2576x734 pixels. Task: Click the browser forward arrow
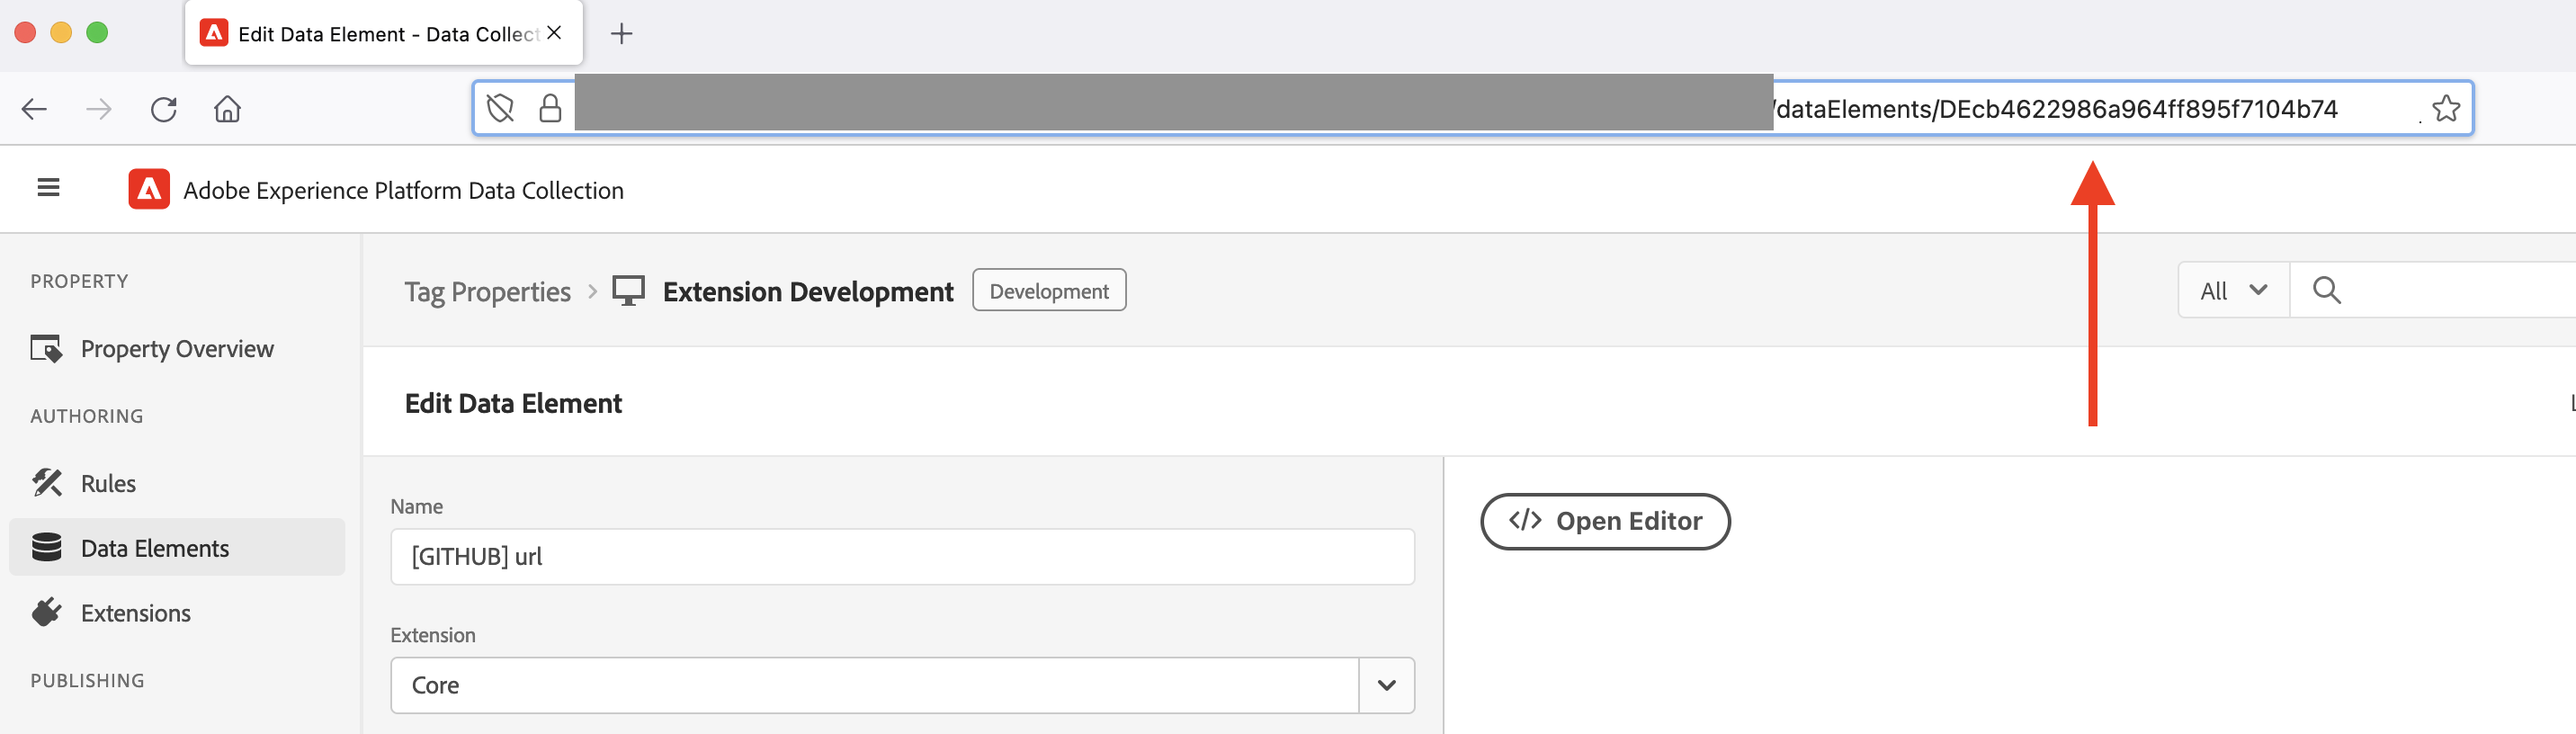(x=98, y=109)
